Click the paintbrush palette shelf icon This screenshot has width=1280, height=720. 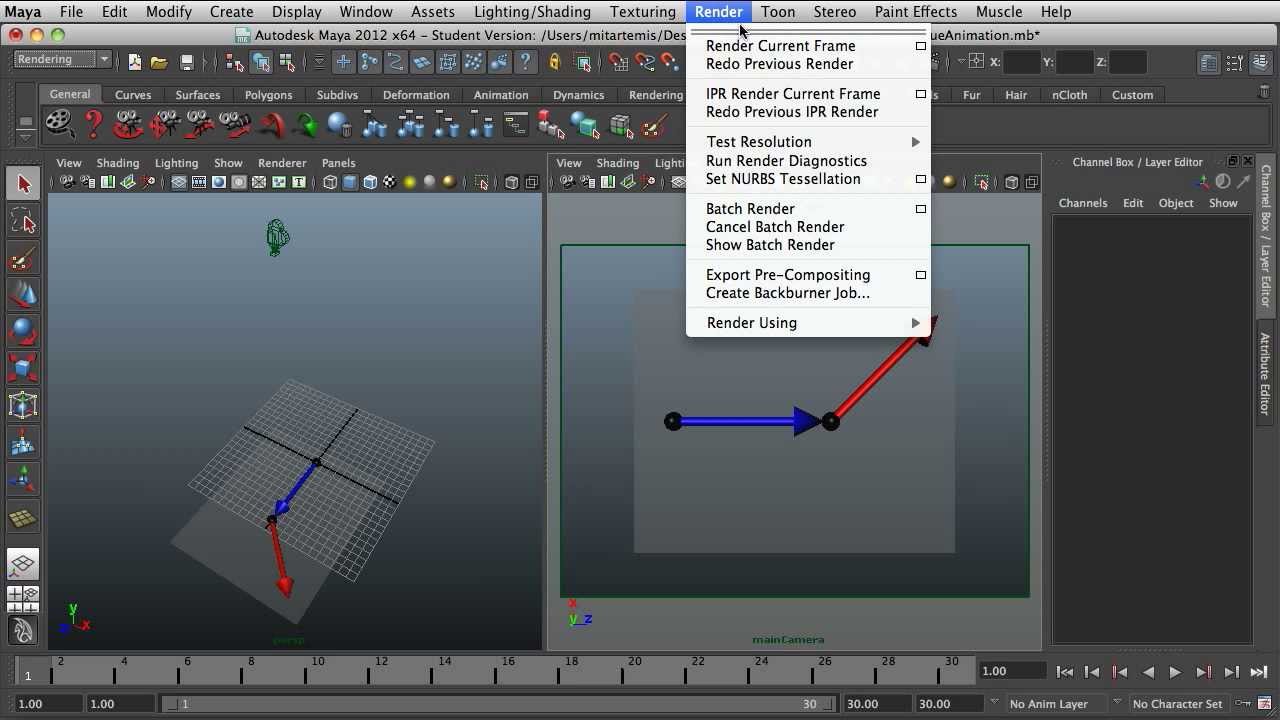point(654,125)
